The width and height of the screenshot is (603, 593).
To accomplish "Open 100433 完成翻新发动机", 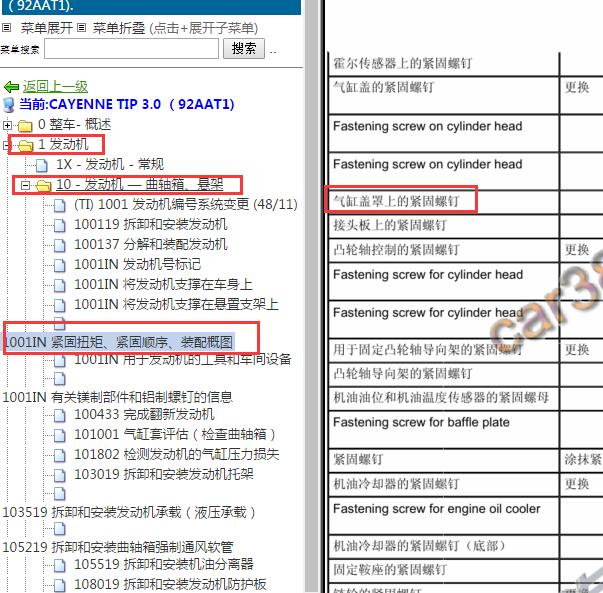I will [144, 415].
